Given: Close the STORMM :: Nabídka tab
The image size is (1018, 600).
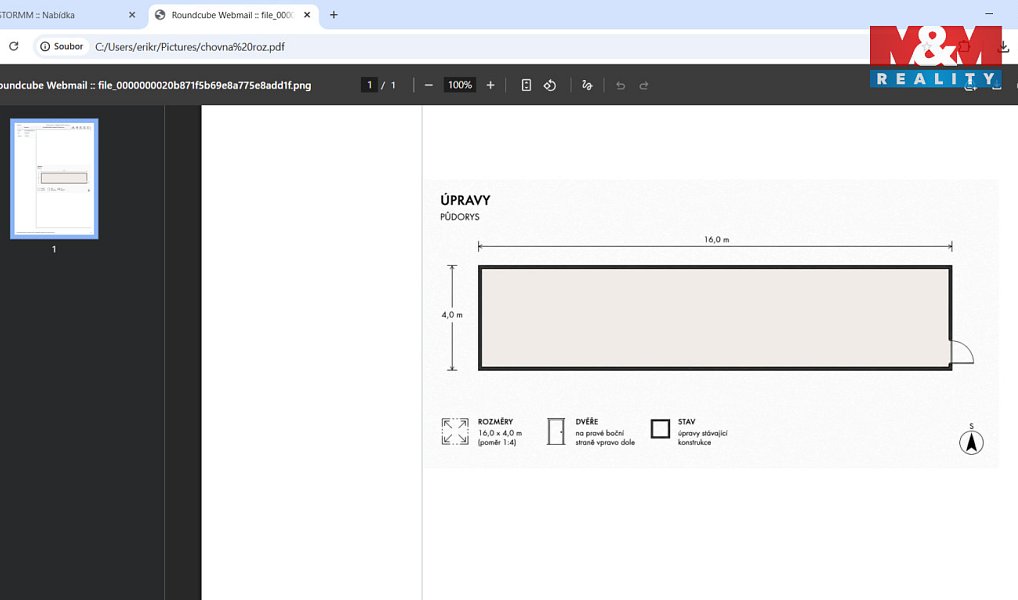Looking at the screenshot, I should coord(132,14).
